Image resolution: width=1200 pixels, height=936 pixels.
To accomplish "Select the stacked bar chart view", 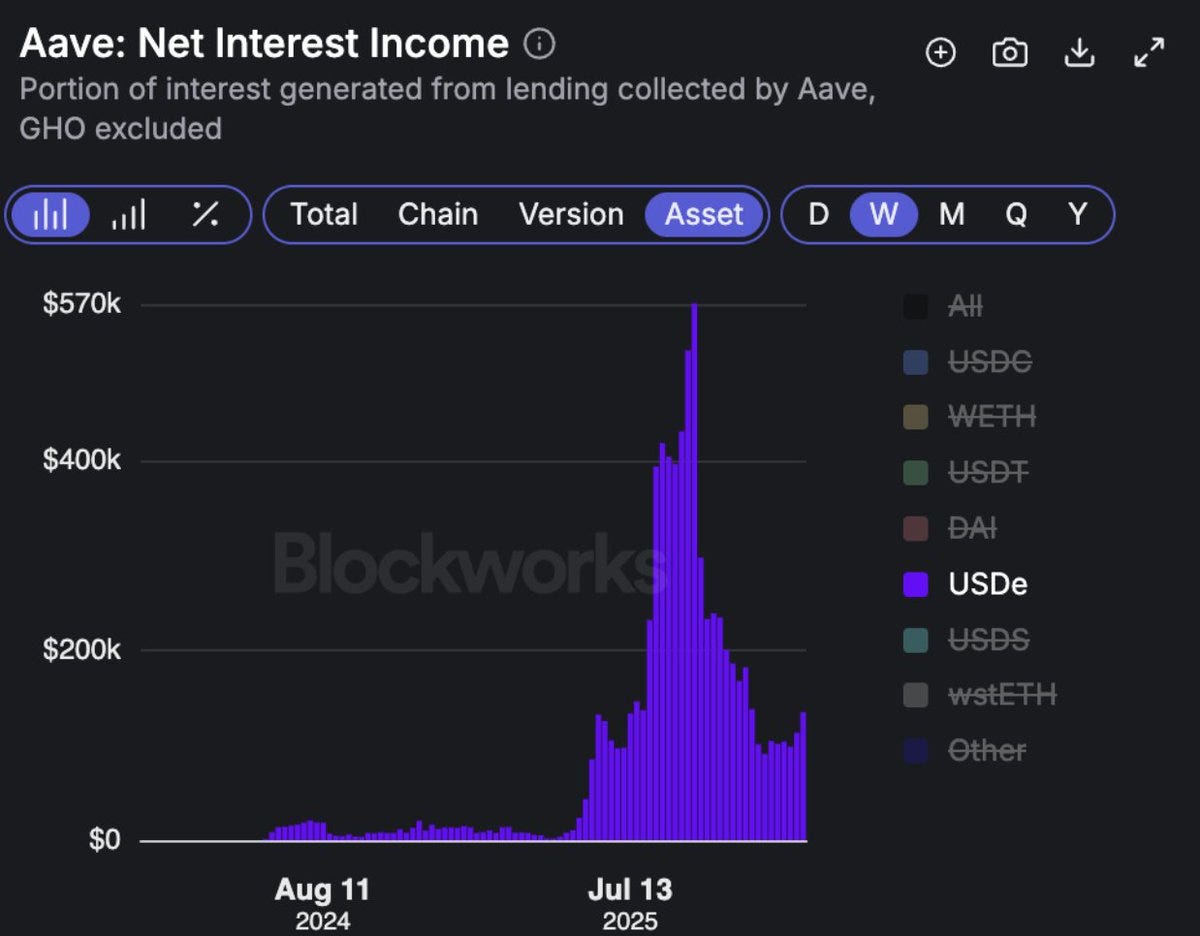I will coord(51,214).
